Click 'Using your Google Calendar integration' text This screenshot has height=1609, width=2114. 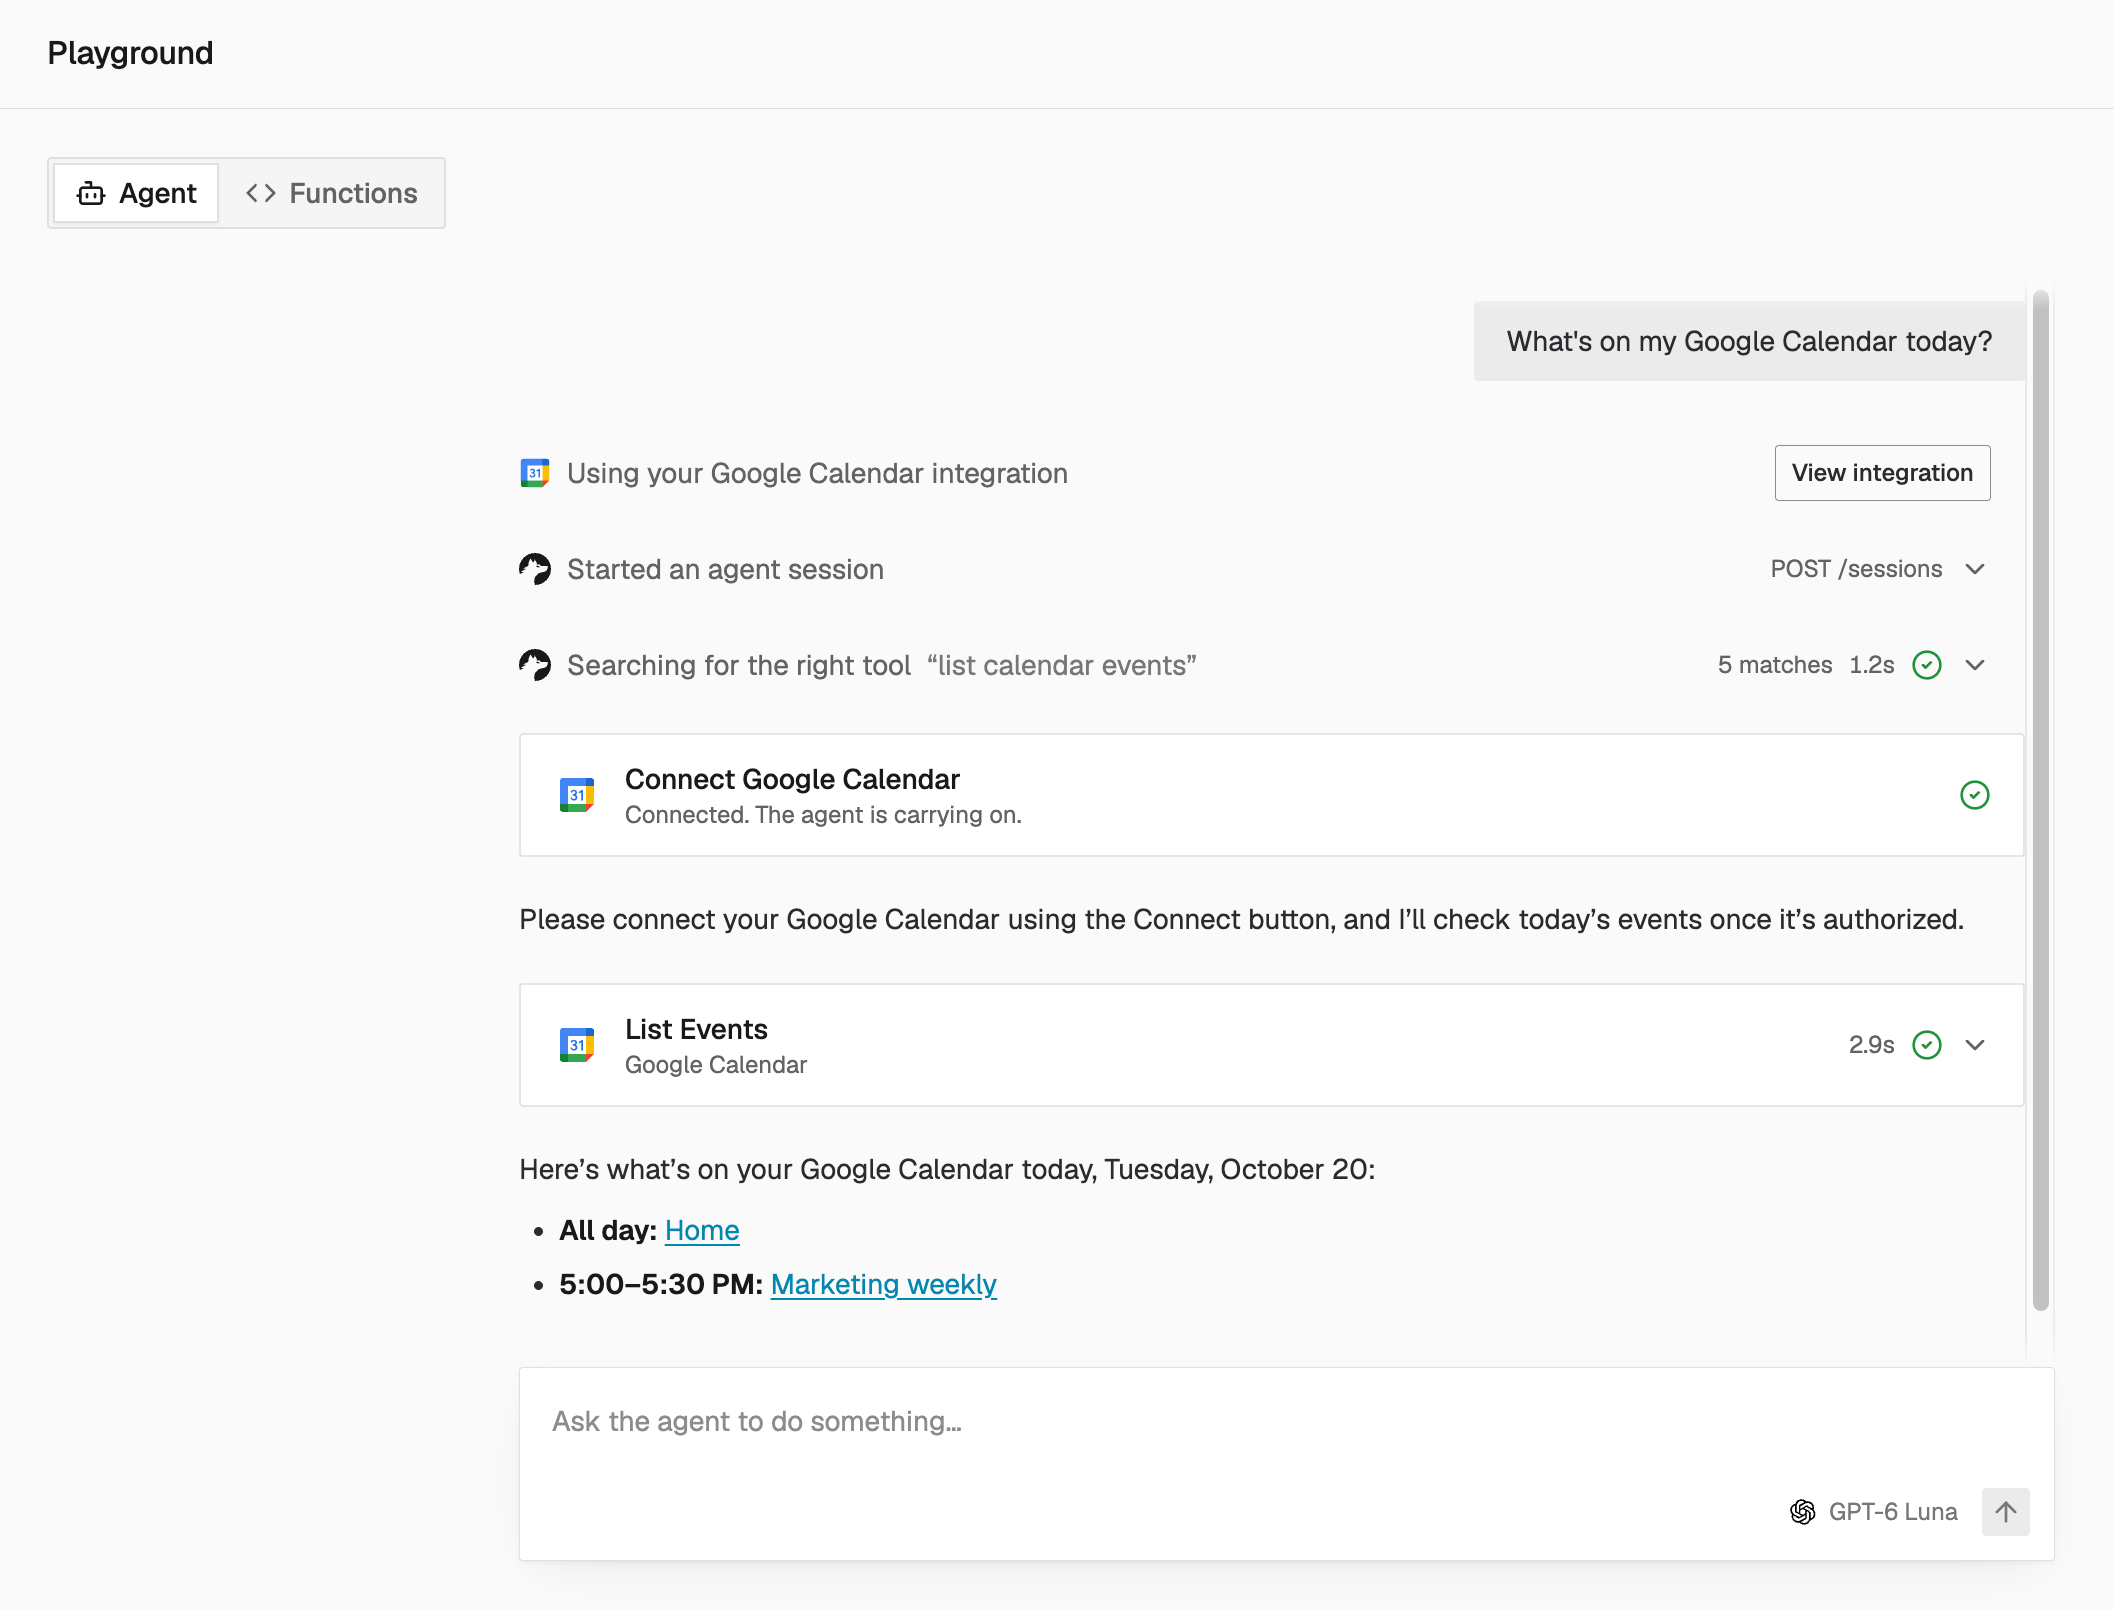pyautogui.click(x=817, y=473)
